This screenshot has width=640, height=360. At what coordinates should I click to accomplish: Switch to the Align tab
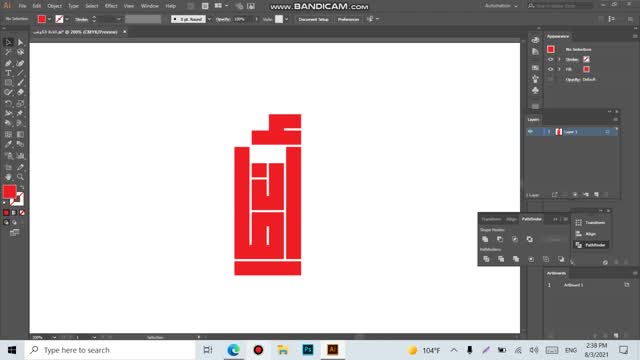[511, 219]
